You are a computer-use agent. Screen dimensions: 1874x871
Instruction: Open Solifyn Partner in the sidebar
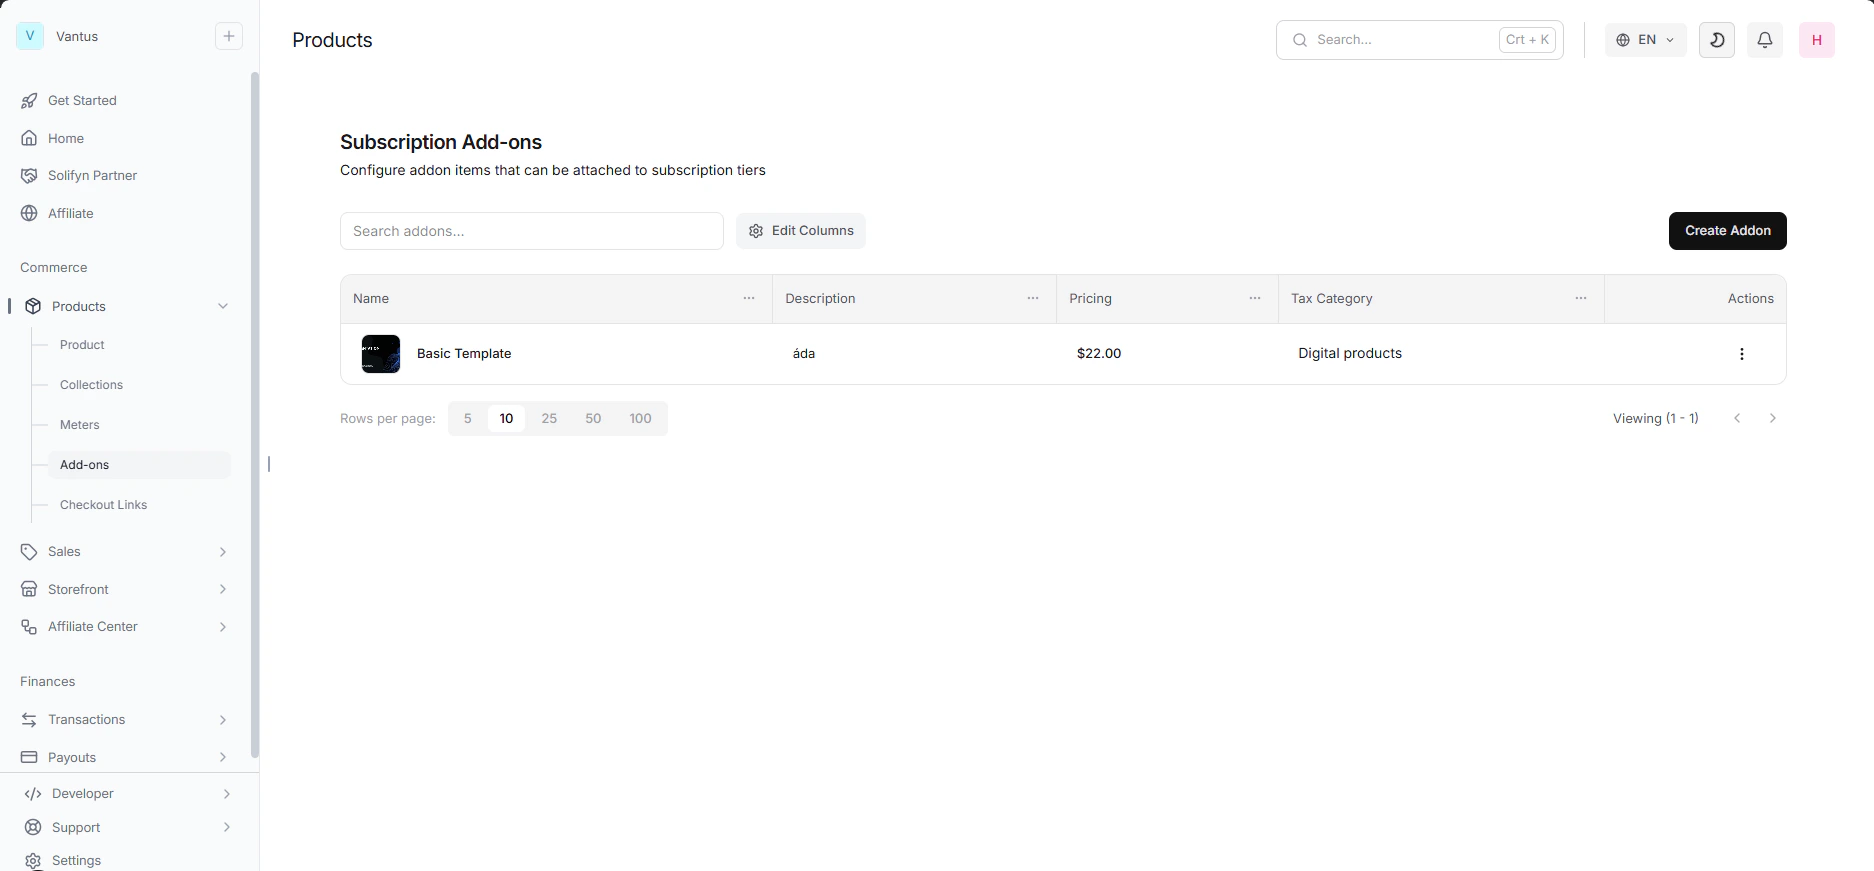tap(92, 175)
